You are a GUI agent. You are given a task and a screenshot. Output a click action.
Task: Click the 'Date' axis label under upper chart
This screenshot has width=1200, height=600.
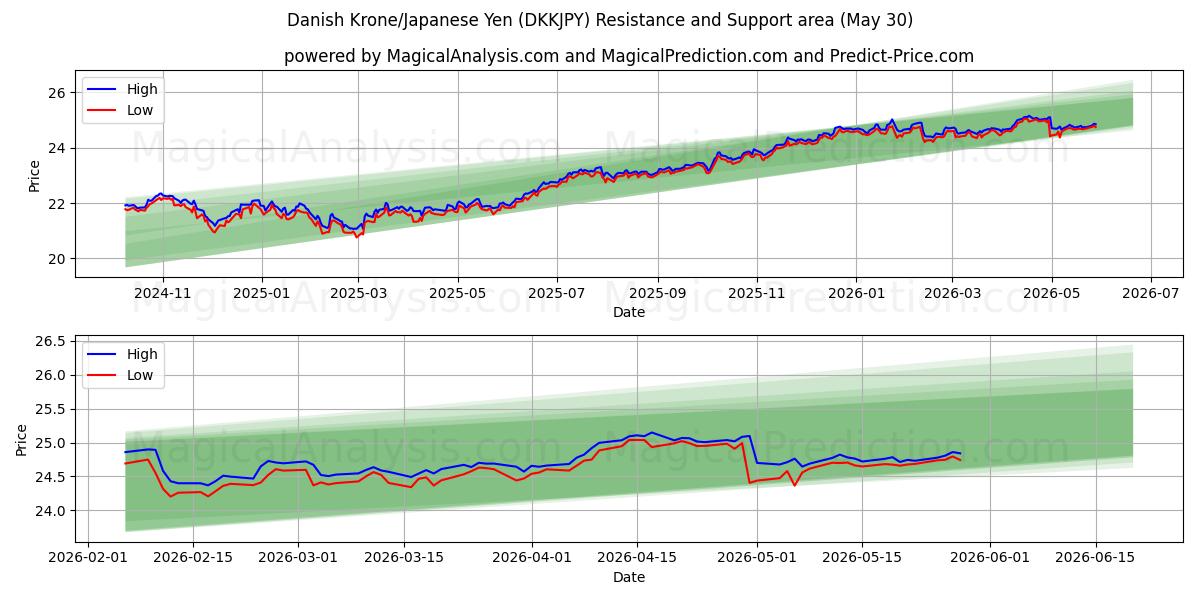(x=629, y=312)
